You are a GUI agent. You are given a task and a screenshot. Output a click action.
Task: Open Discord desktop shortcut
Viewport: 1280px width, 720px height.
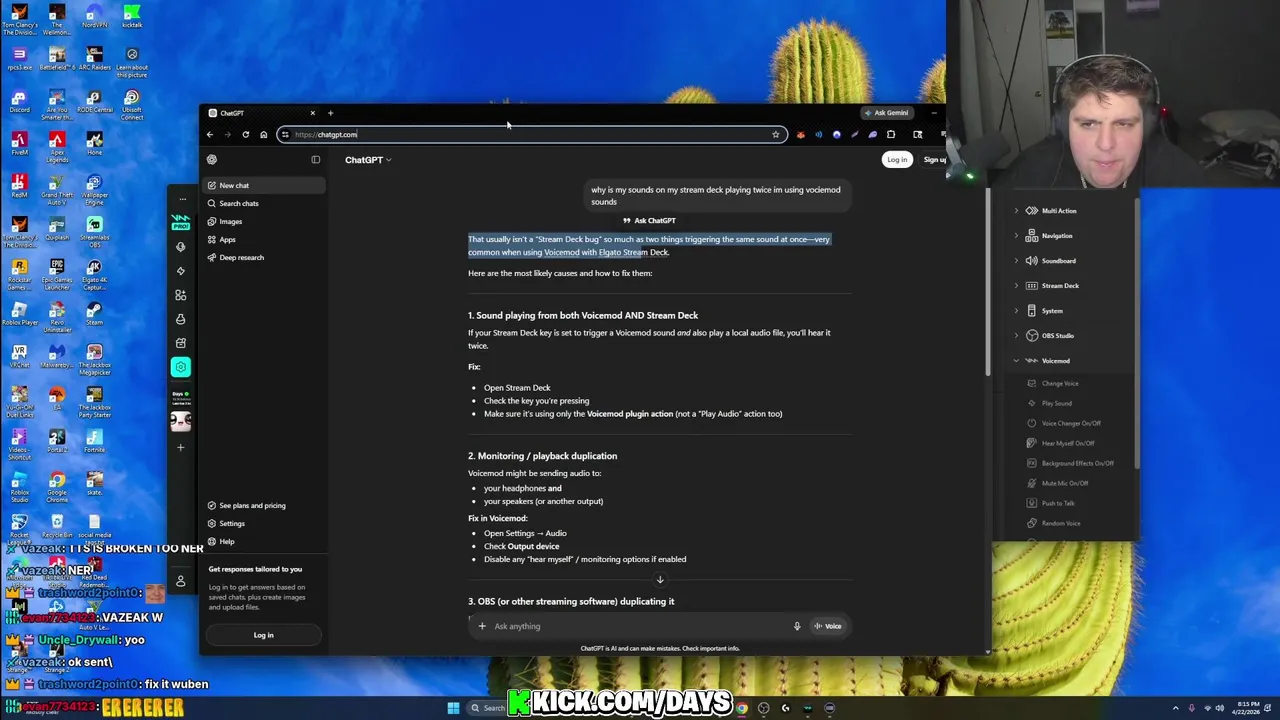tap(19, 103)
